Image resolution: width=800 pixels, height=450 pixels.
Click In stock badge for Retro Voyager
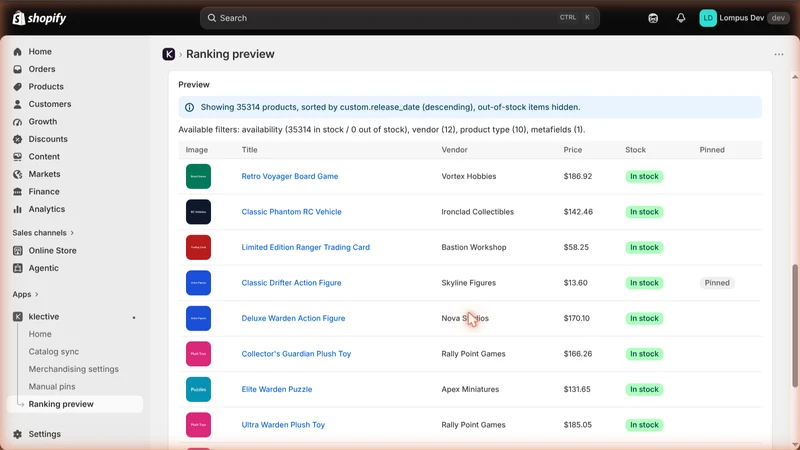click(644, 176)
